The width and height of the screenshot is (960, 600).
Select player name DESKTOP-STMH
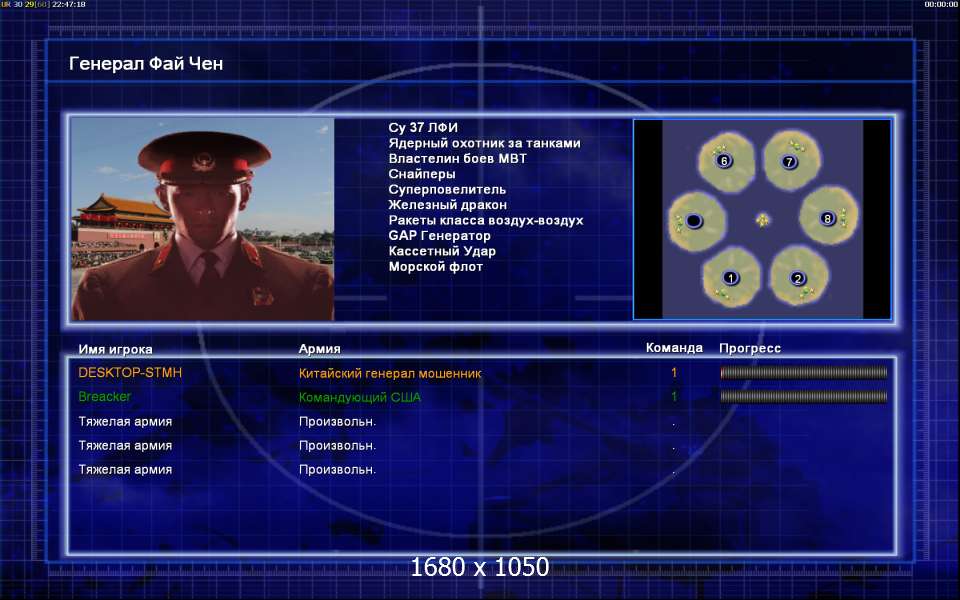(x=130, y=372)
